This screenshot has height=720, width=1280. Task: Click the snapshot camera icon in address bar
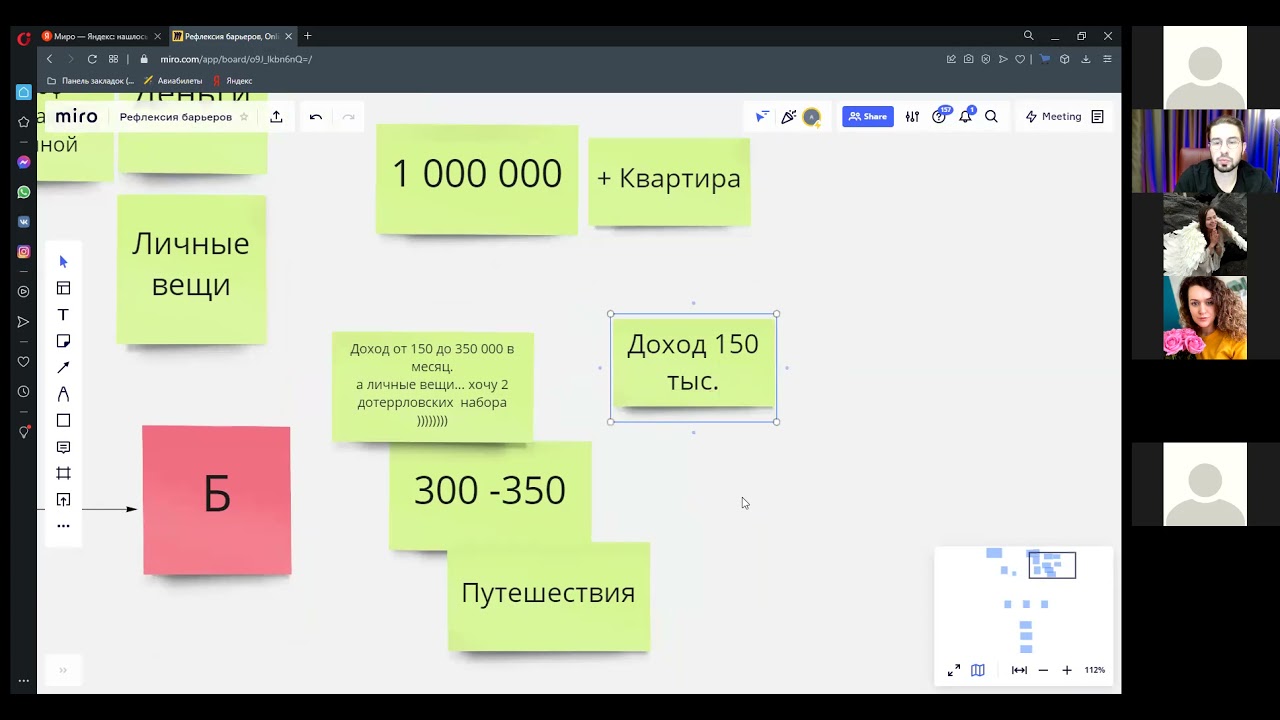[x=968, y=59]
